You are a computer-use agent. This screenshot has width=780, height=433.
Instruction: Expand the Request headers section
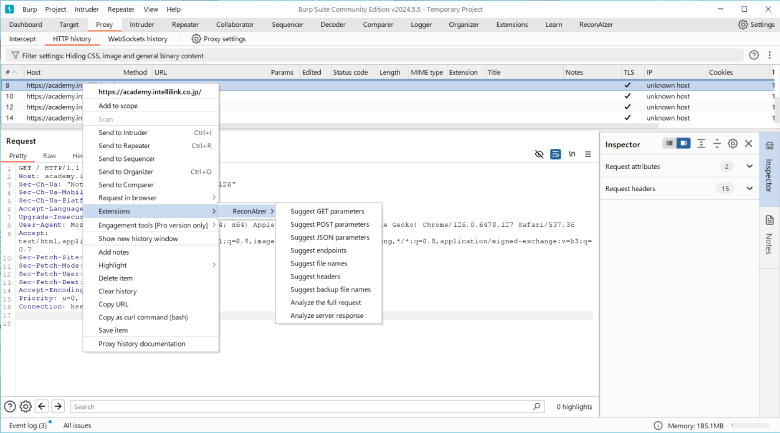pos(749,188)
